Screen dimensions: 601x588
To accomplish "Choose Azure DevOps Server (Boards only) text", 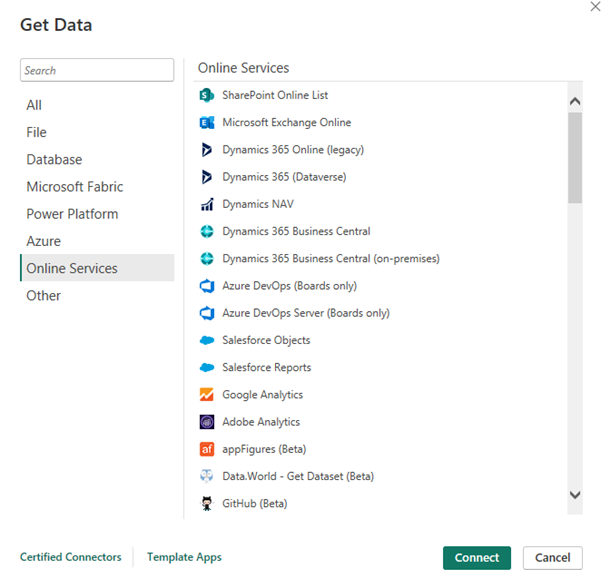I will click(x=306, y=313).
